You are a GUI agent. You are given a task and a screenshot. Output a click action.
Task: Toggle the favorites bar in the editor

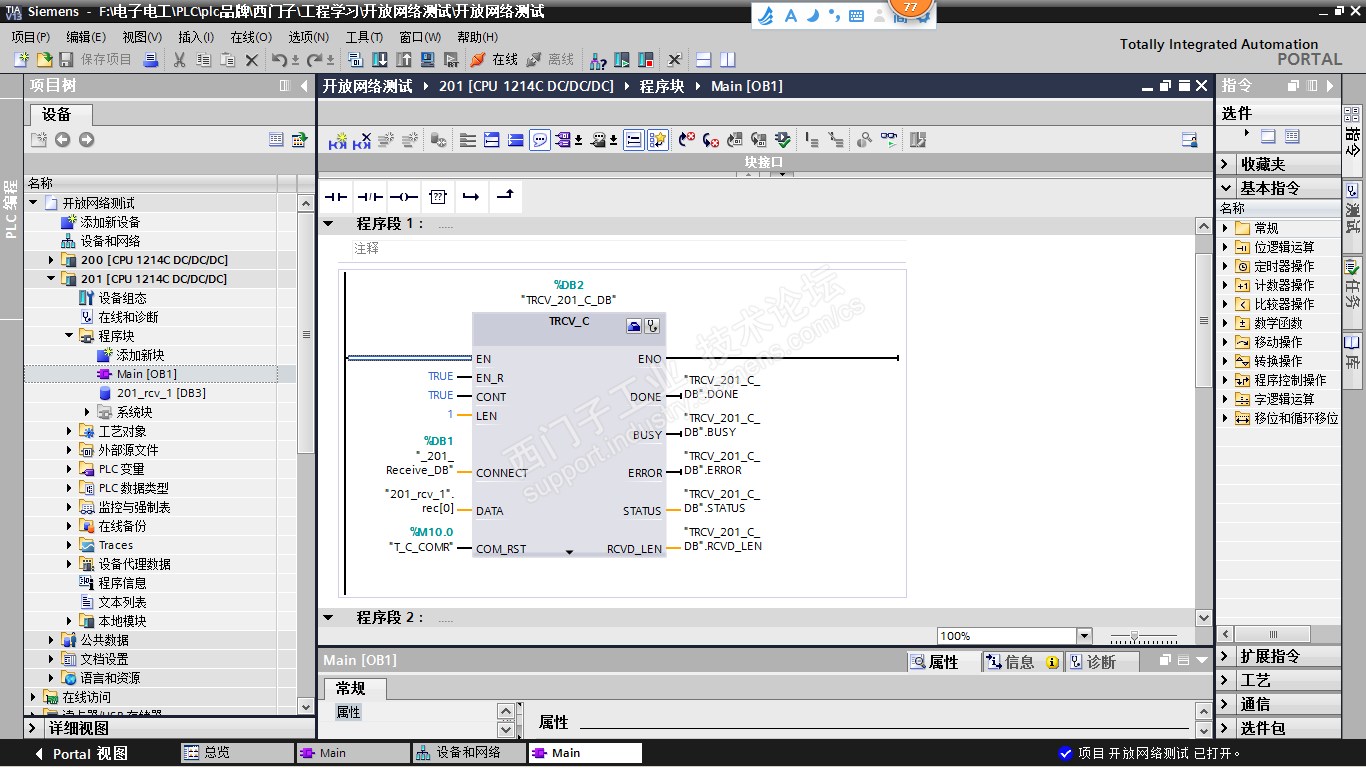coord(657,140)
